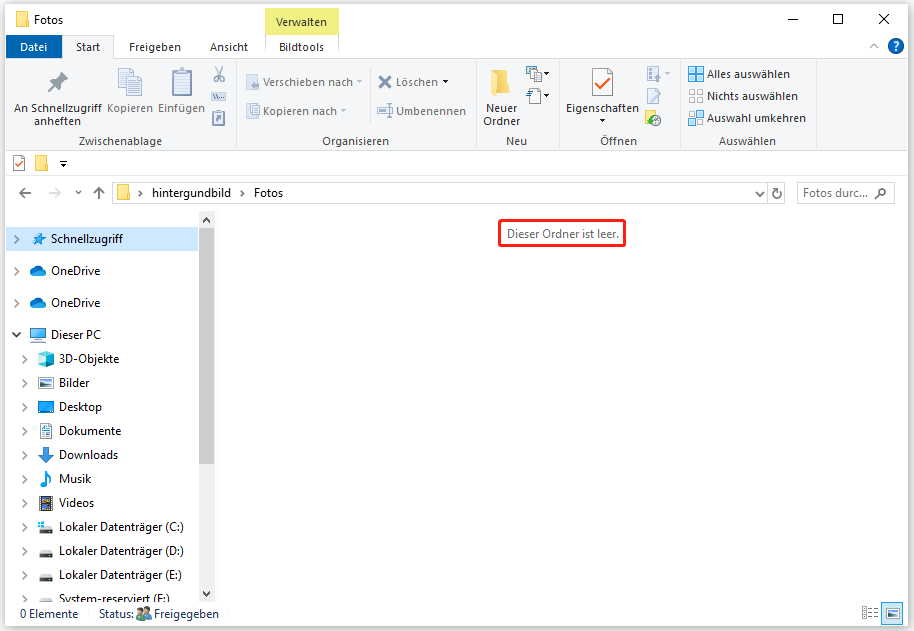Expand the Dieser PC tree entry
Screen dimensions: 914x631
[x=16, y=334]
